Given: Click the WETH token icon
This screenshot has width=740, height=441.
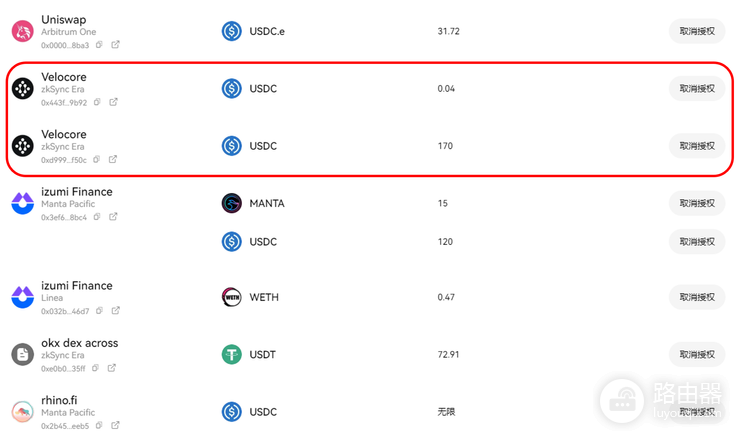Looking at the screenshot, I should tap(231, 297).
